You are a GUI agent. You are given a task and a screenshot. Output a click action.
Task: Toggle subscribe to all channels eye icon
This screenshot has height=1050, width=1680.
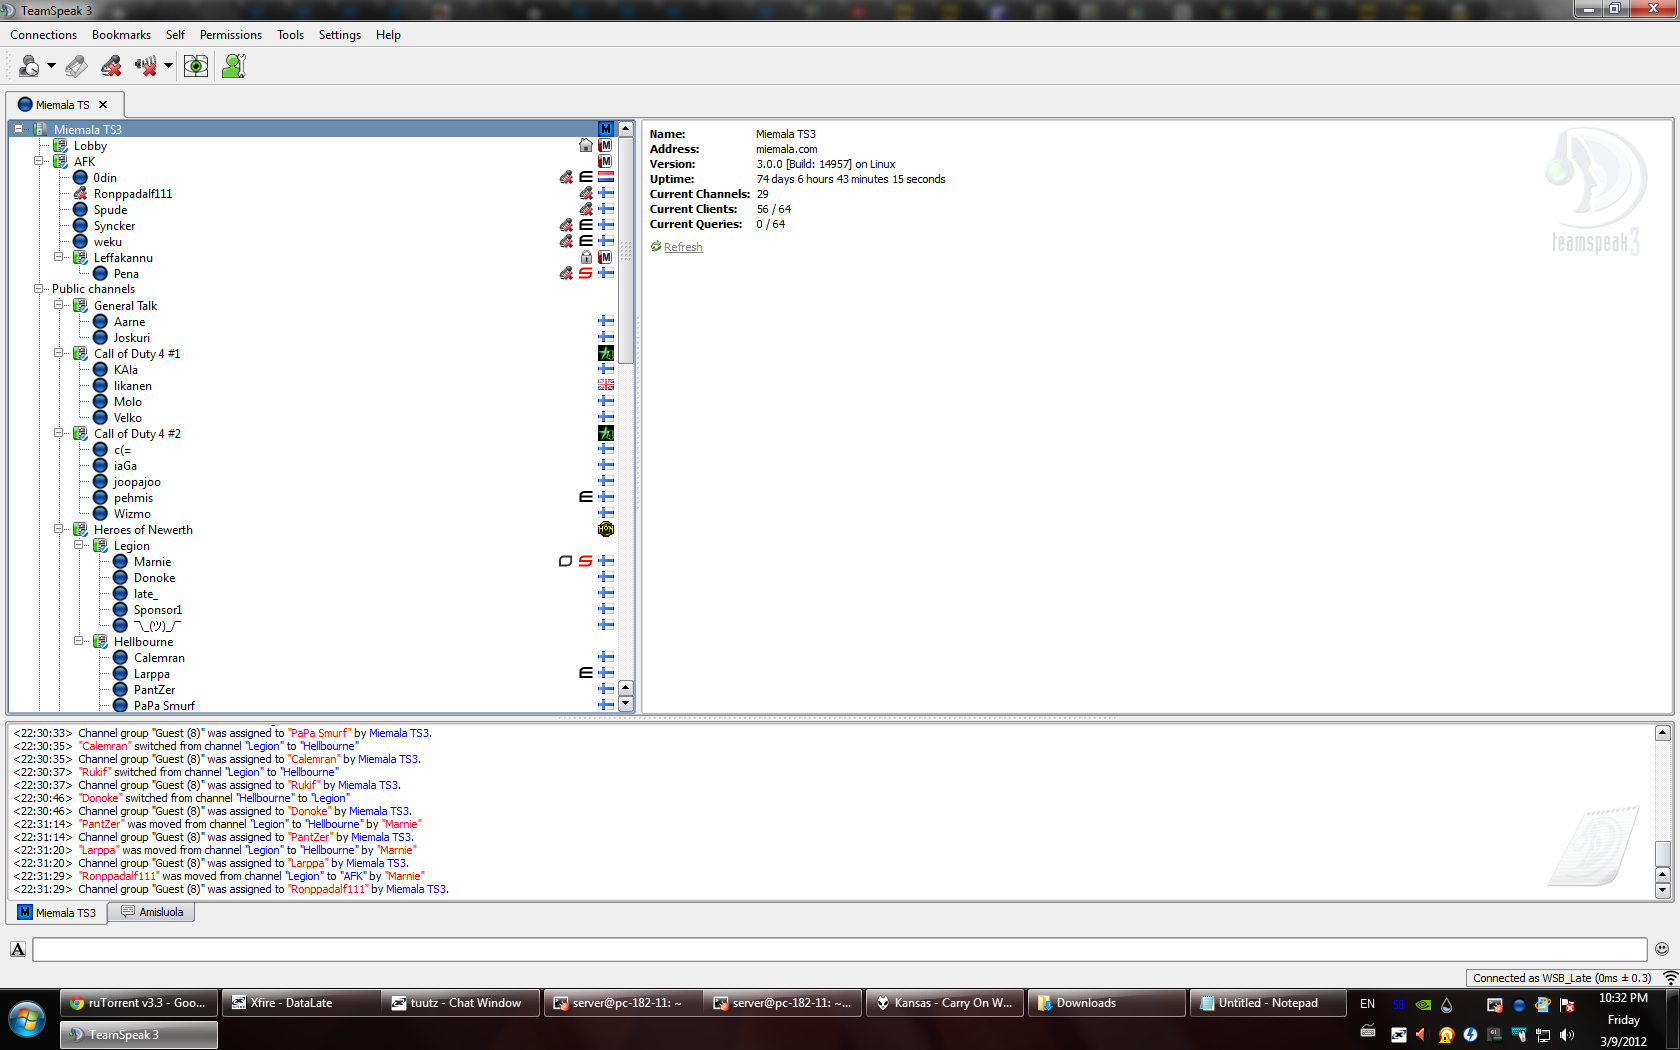click(196, 66)
